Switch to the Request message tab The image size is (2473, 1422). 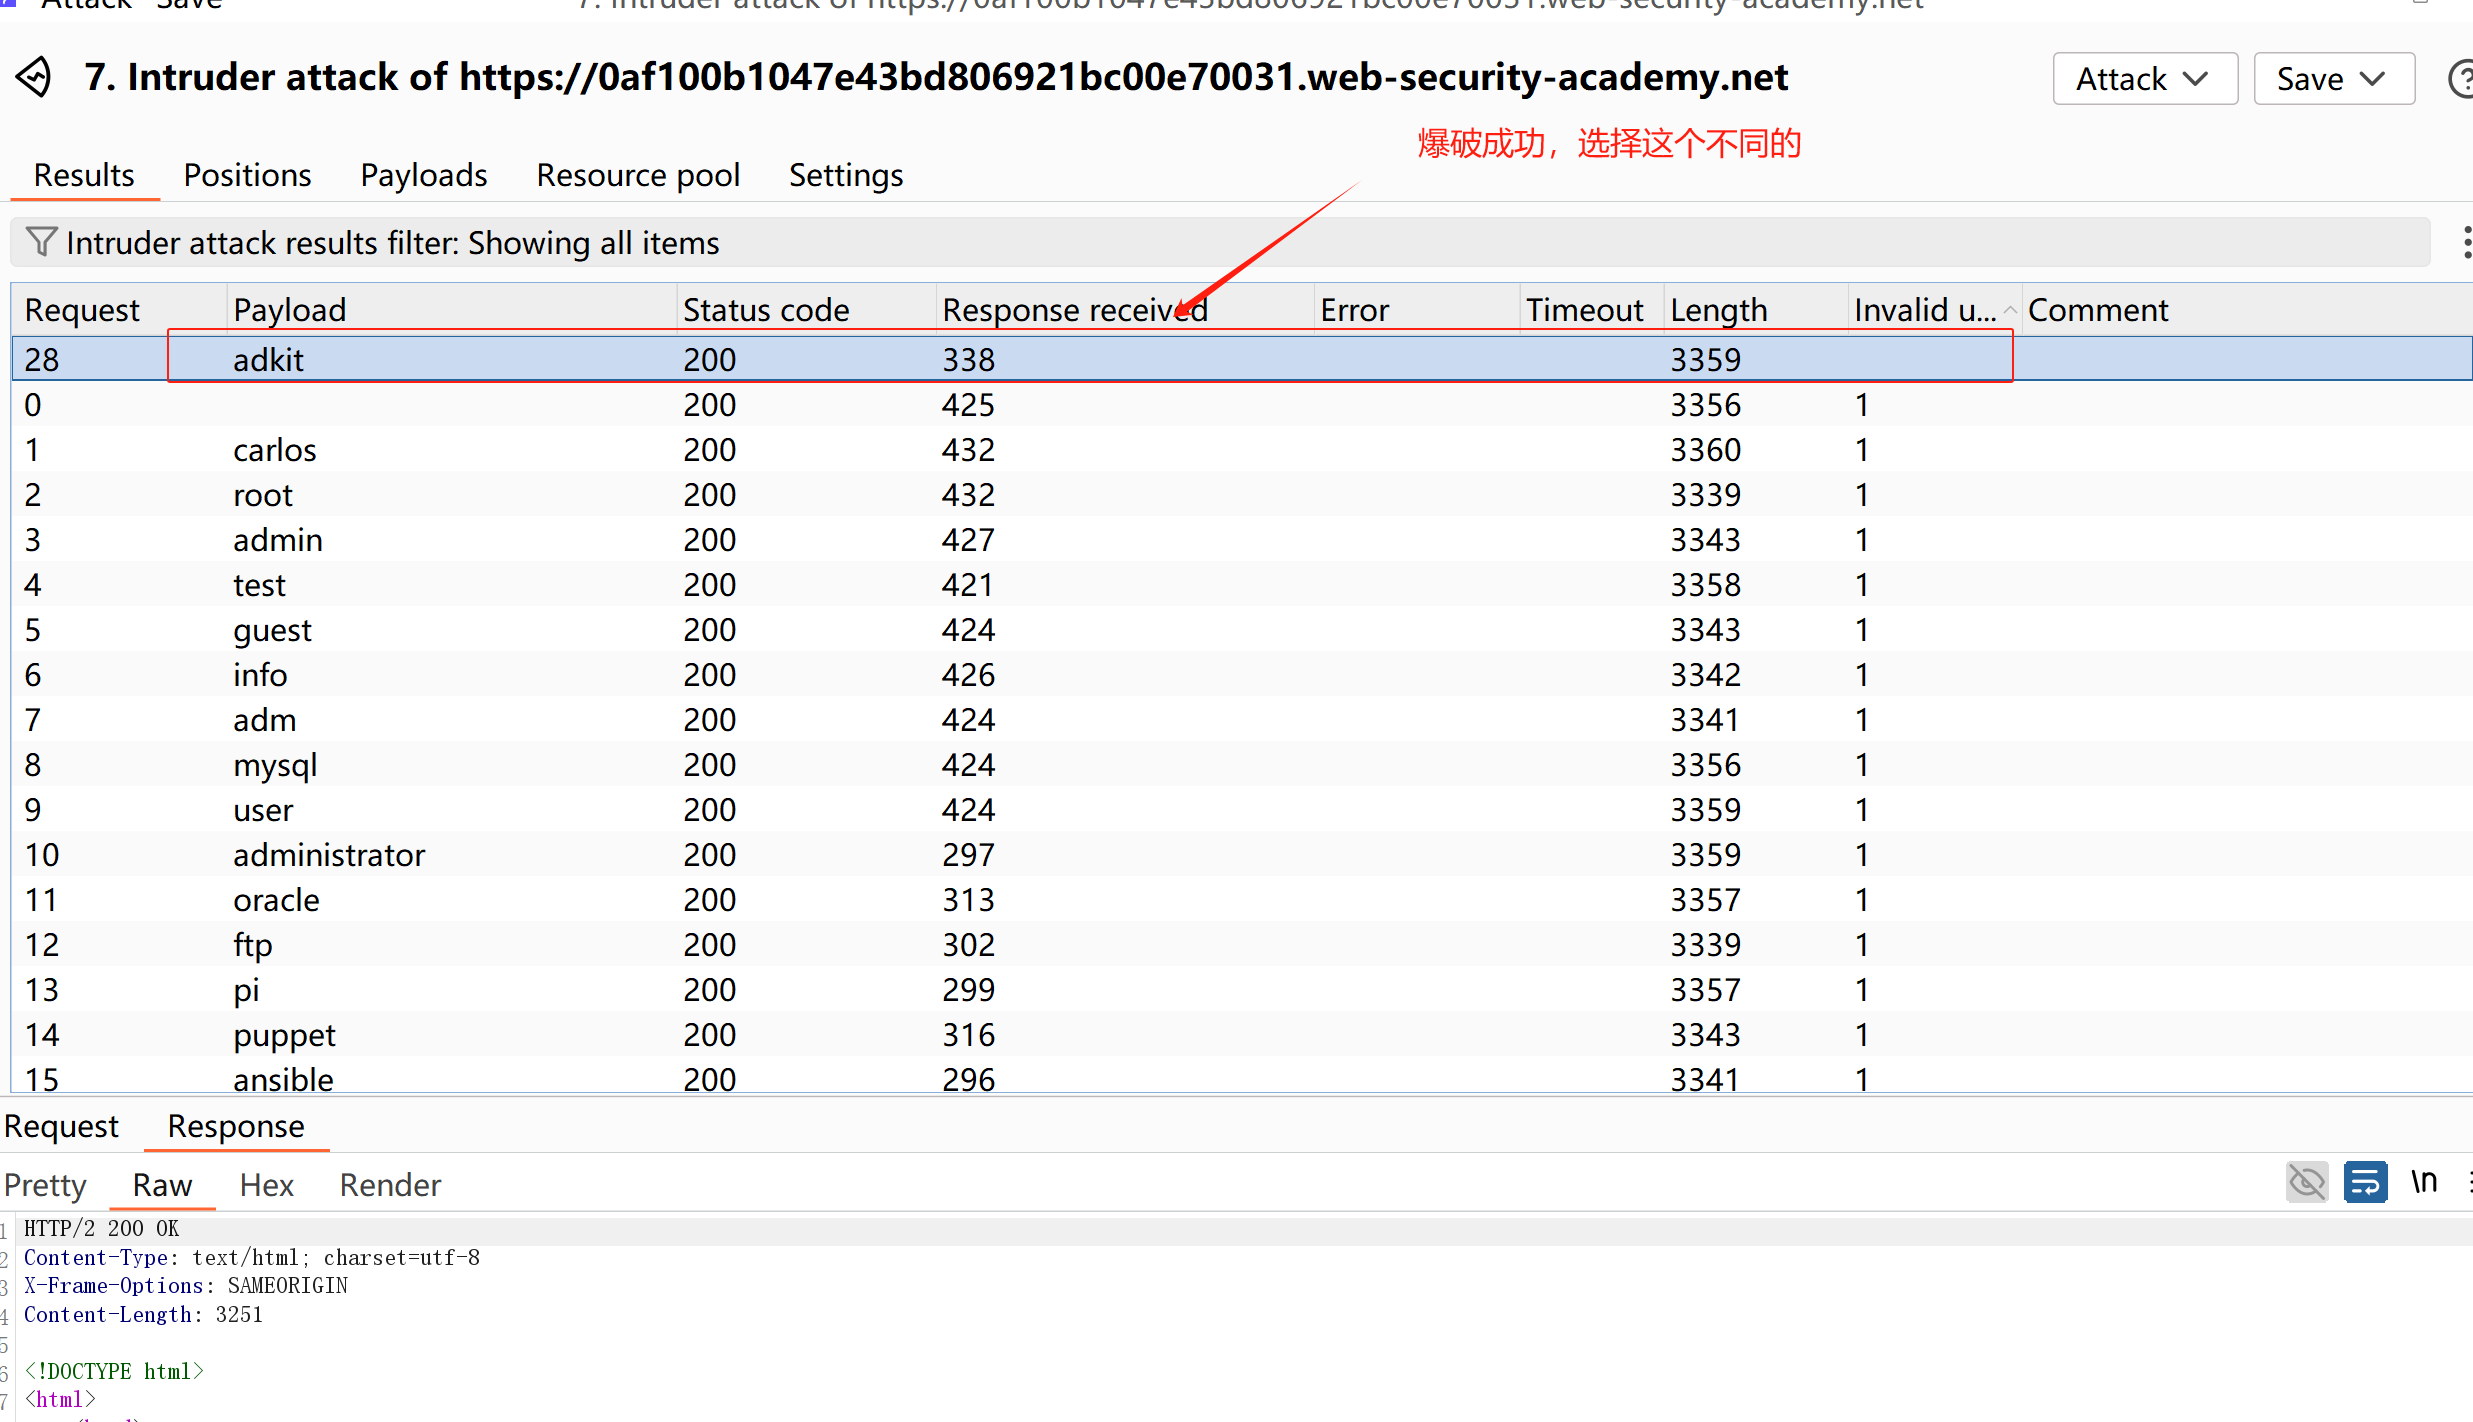point(61,1126)
